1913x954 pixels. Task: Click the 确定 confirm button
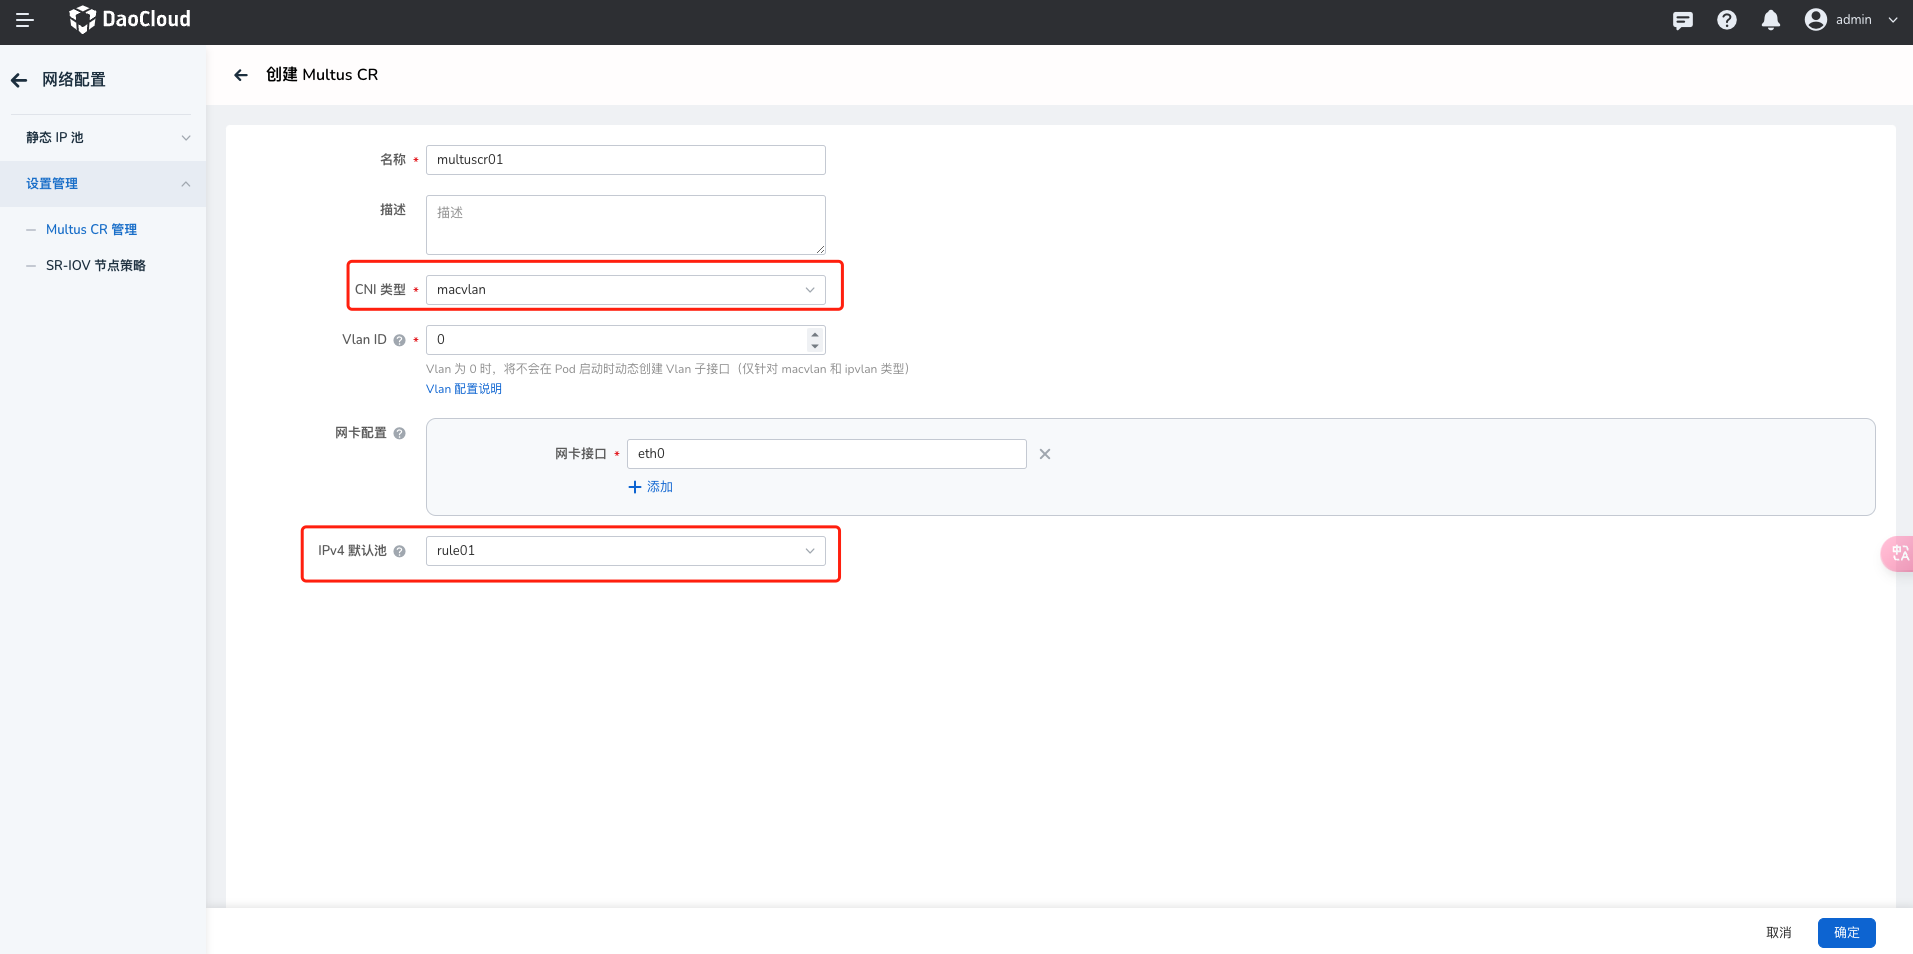(1846, 932)
